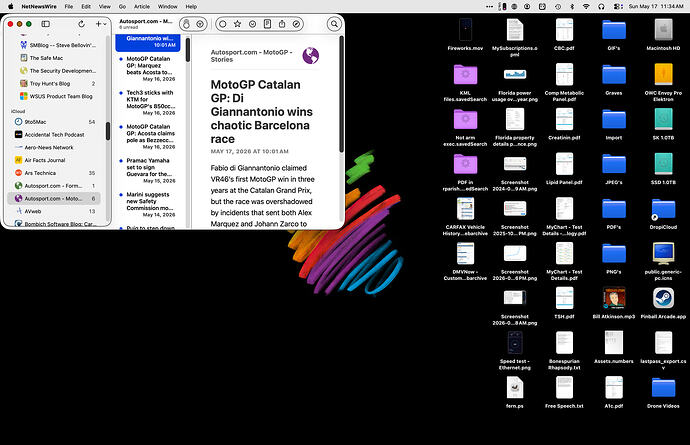Image resolution: width=690 pixels, height=445 pixels.
Task: Open the Window menu
Action: coord(167,6)
